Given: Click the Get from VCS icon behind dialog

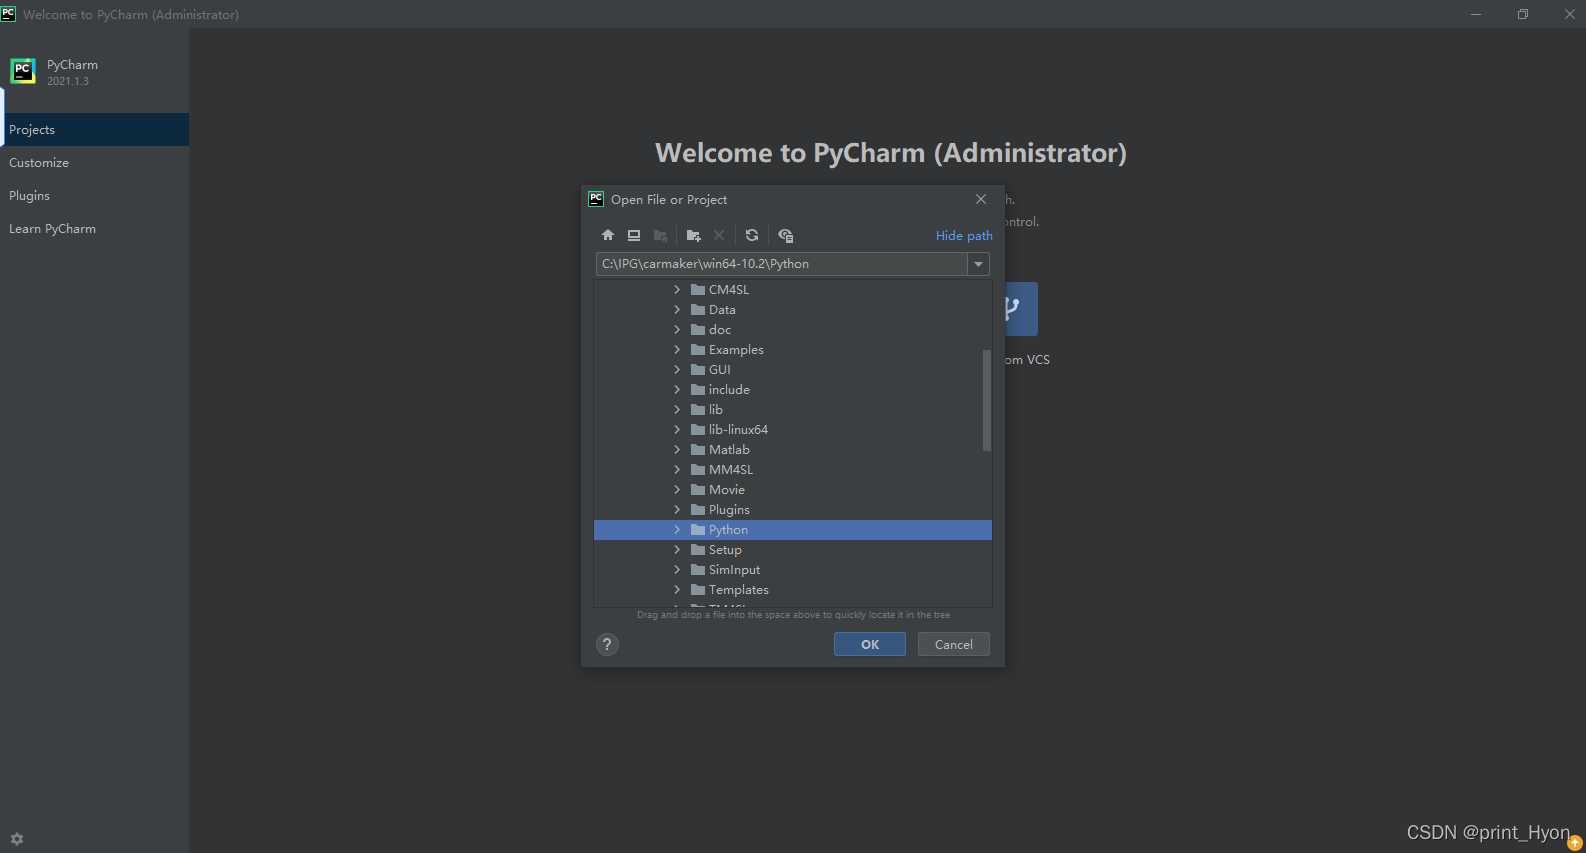Looking at the screenshot, I should pyautogui.click(x=1021, y=309).
